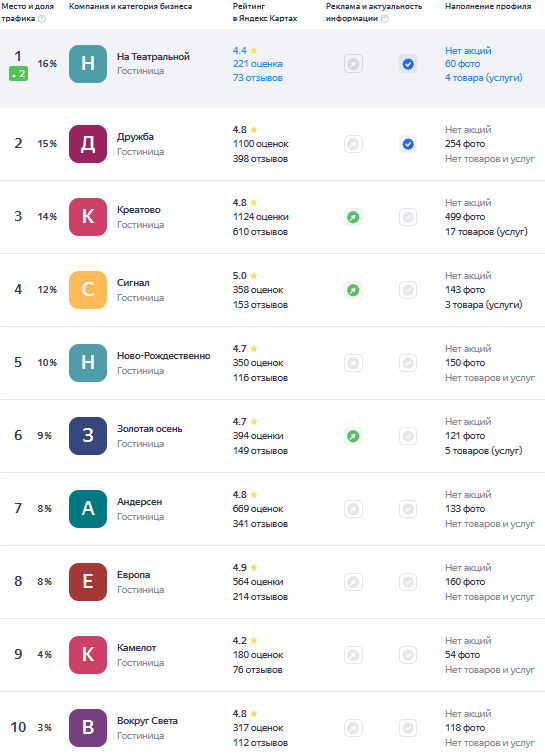545x755 pixels.
Task: Select the Рейтинг в Яндекс Картах column header
Action: pyautogui.click(x=265, y=13)
